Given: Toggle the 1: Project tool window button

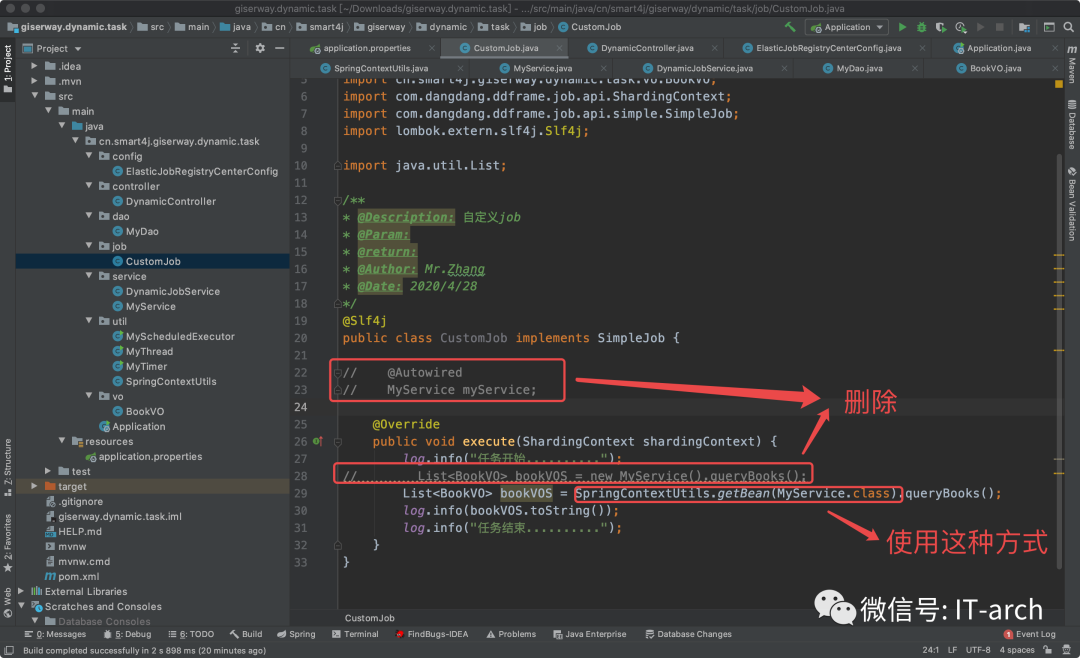Looking at the screenshot, I should tap(8, 69).
